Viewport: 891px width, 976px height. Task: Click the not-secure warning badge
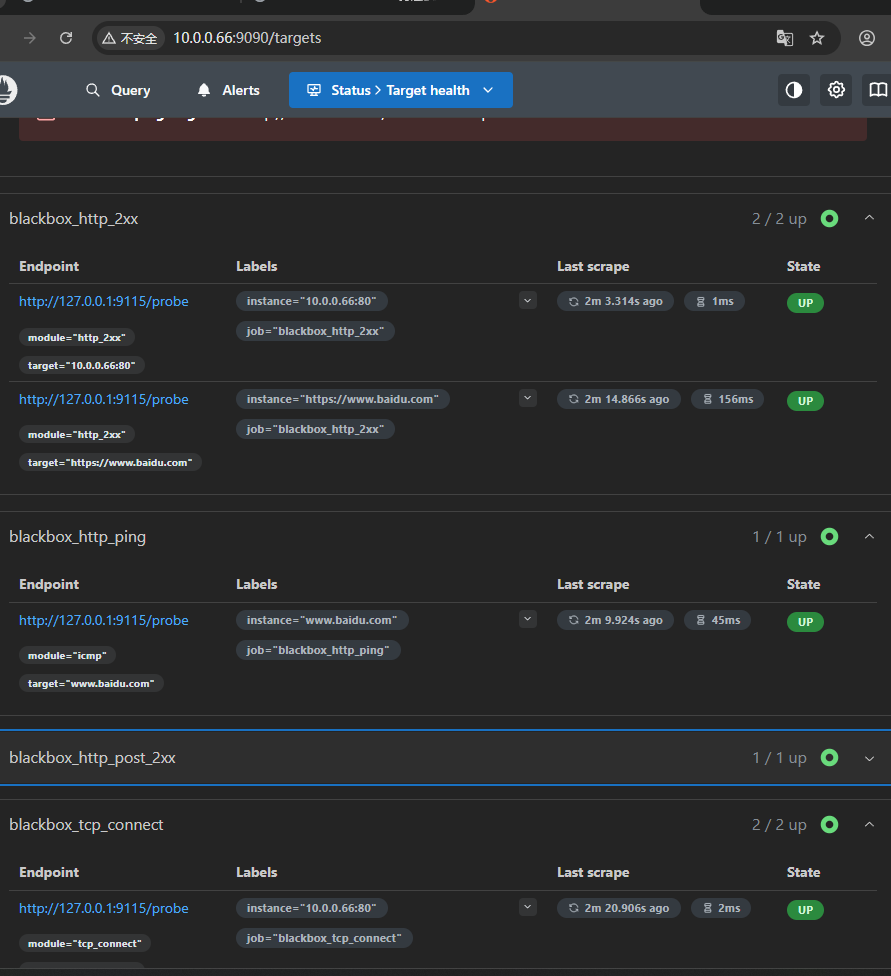click(x=130, y=38)
